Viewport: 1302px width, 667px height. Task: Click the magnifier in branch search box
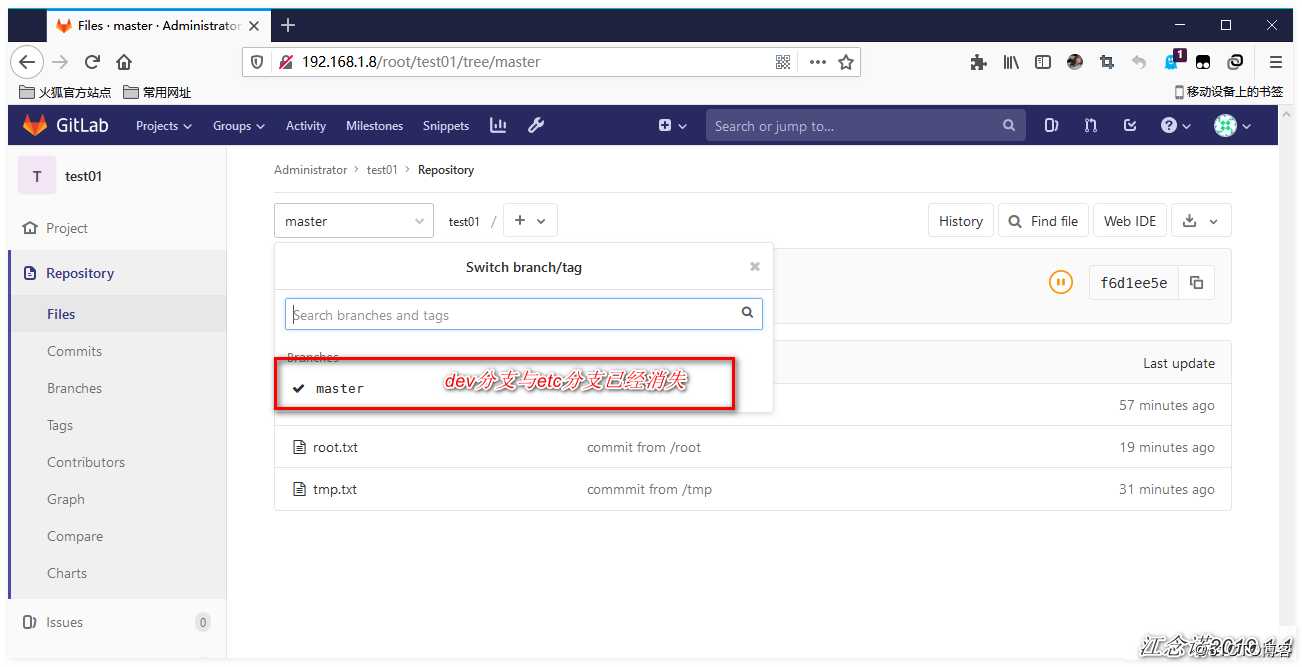(x=747, y=313)
